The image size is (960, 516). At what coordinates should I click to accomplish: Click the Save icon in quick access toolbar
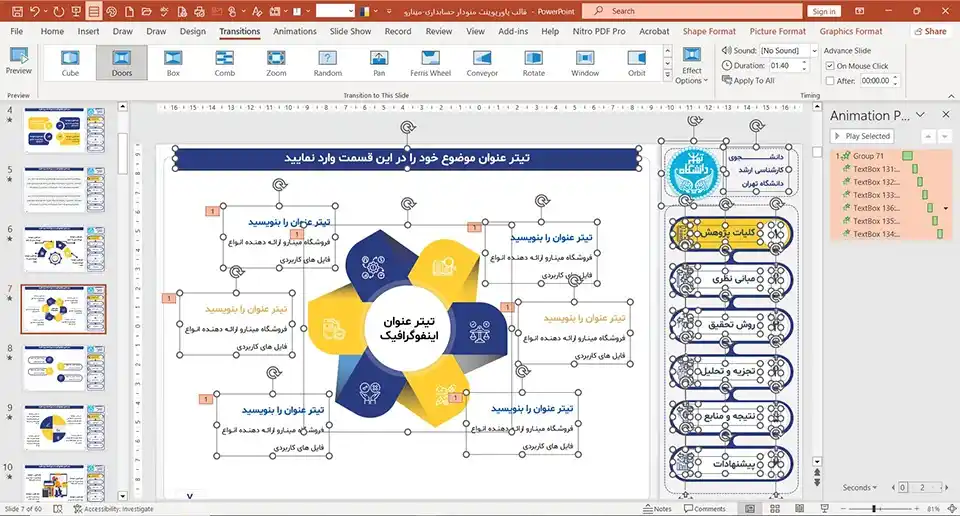(x=17, y=11)
